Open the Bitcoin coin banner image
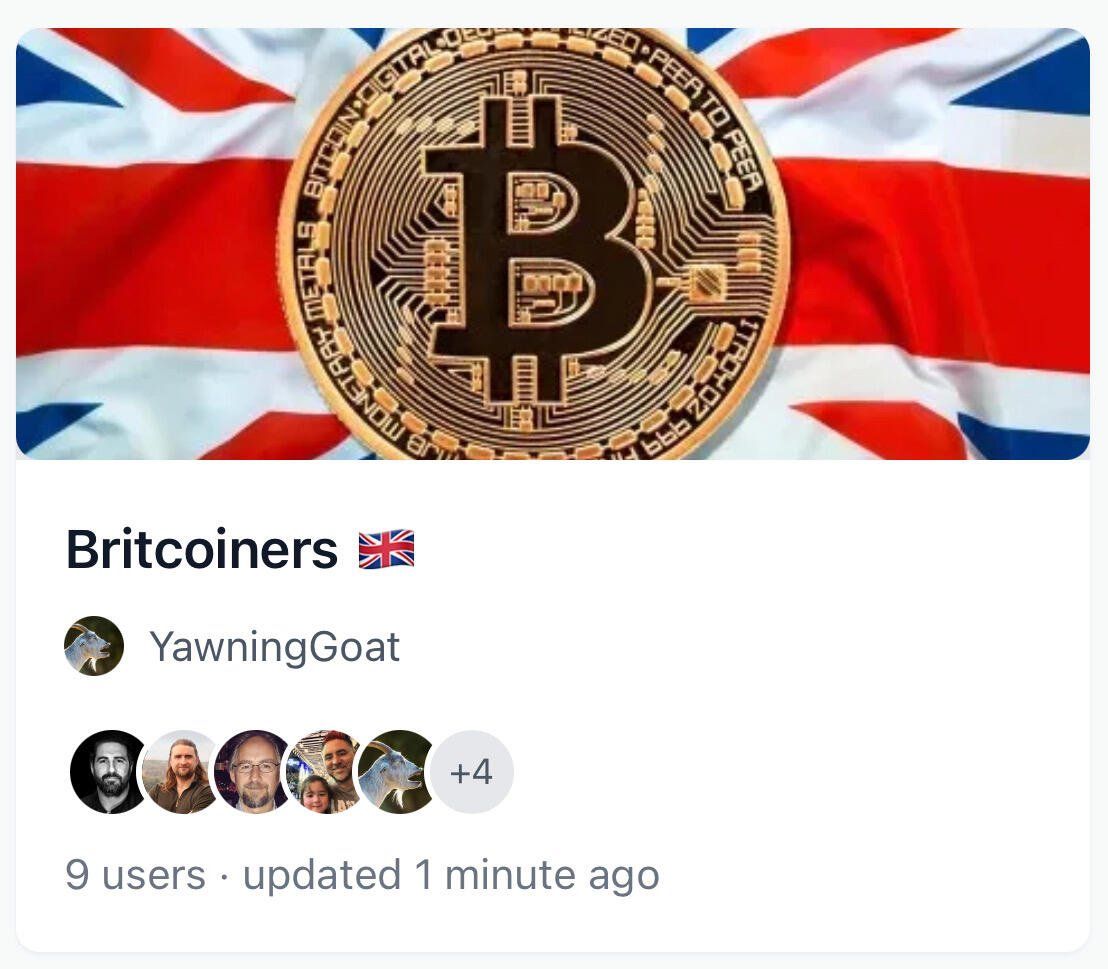Image resolution: width=1108 pixels, height=969 pixels. pos(553,244)
